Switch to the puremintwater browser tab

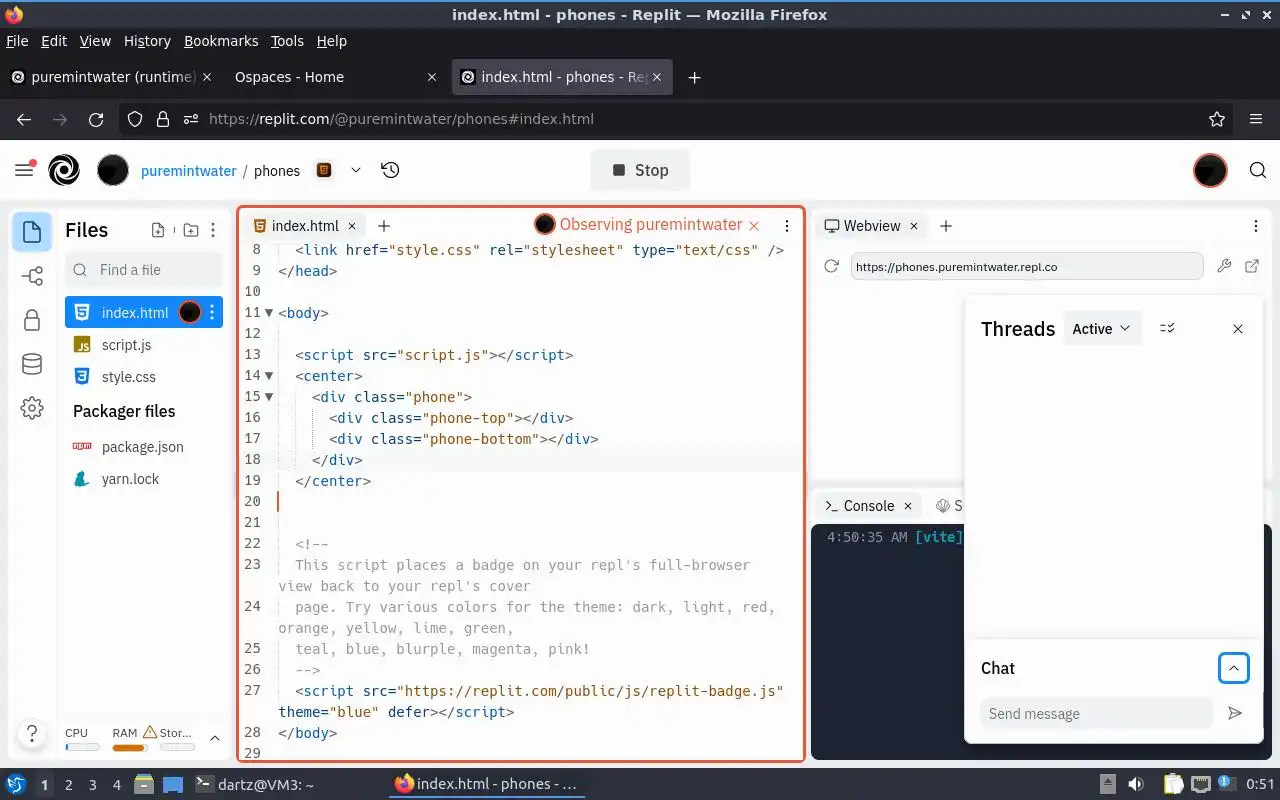pos(110,77)
